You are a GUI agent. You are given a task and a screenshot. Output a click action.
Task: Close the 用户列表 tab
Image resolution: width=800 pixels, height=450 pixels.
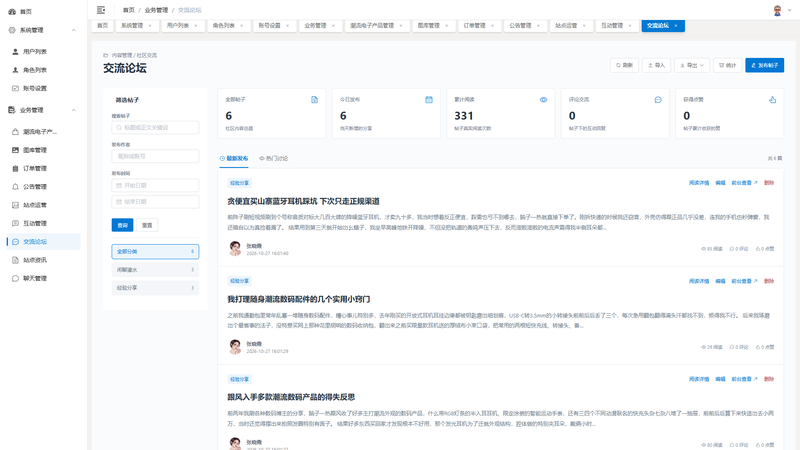[196, 26]
